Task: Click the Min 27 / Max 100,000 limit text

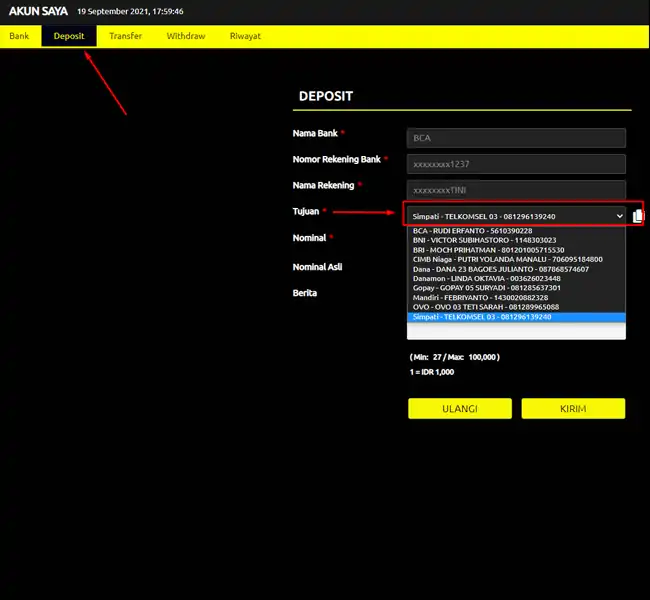Action: click(x=455, y=357)
